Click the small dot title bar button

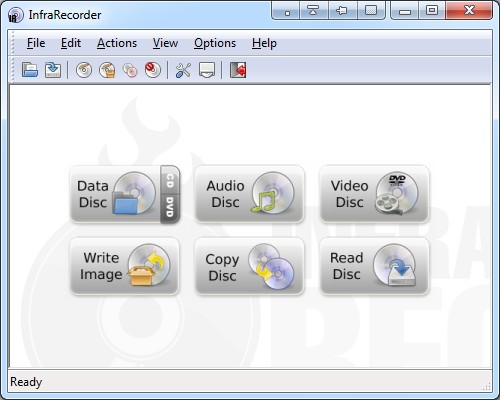287,11
